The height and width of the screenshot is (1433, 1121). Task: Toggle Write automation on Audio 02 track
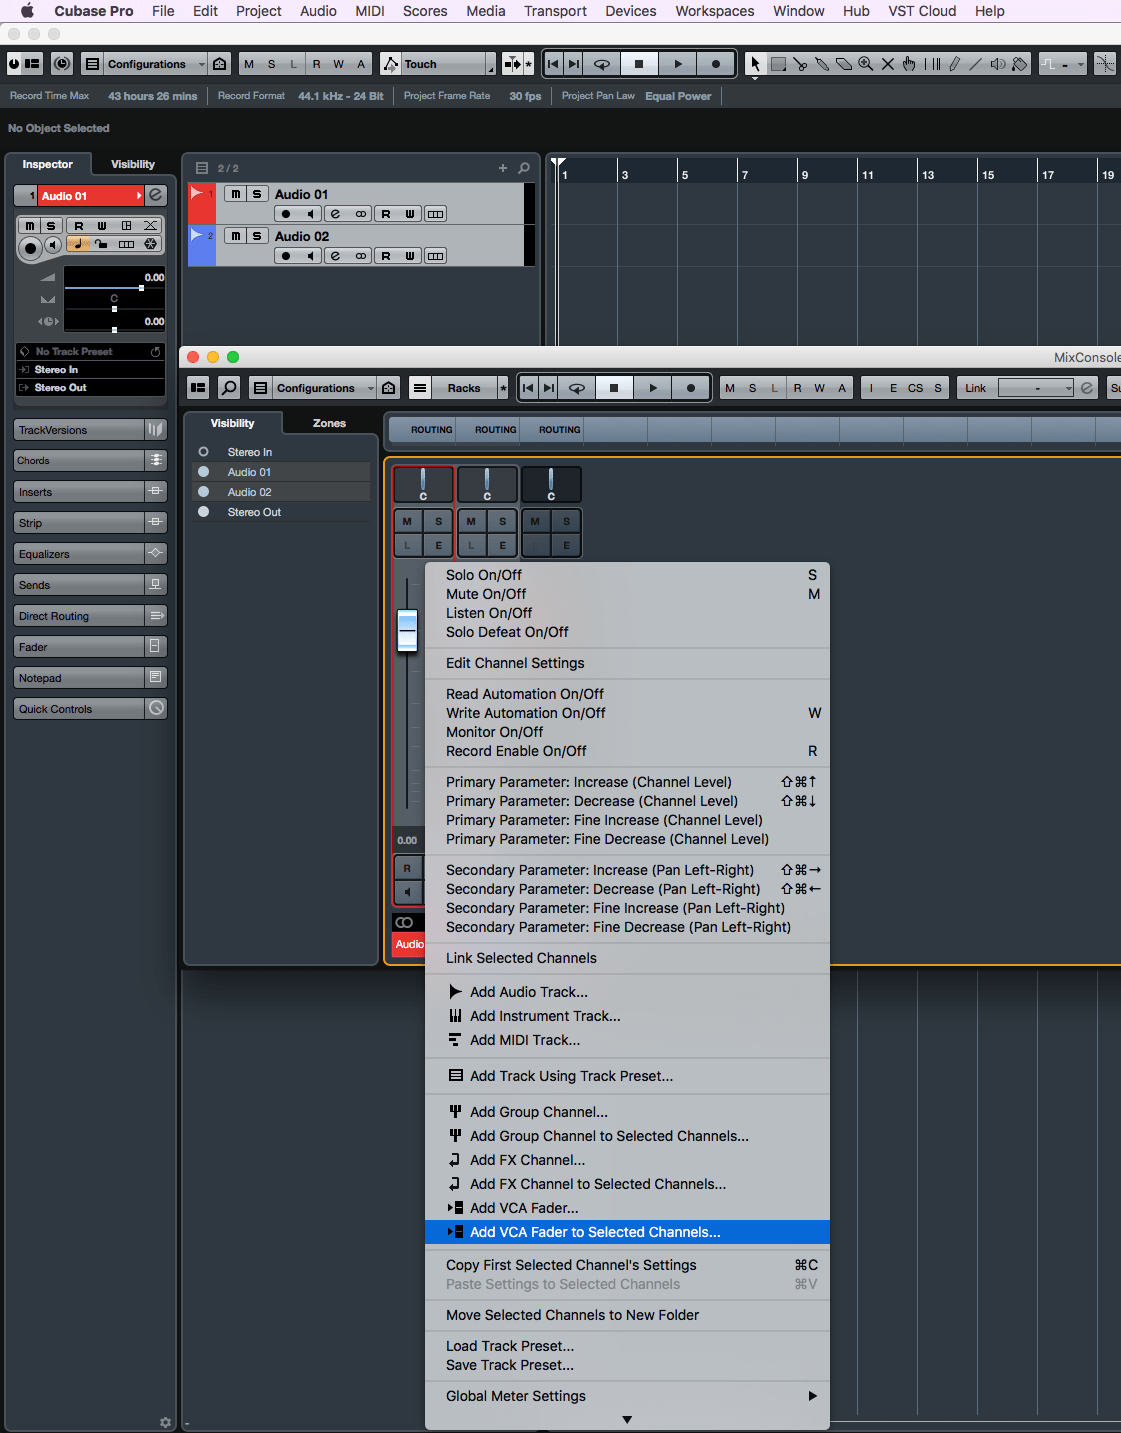[x=409, y=256]
